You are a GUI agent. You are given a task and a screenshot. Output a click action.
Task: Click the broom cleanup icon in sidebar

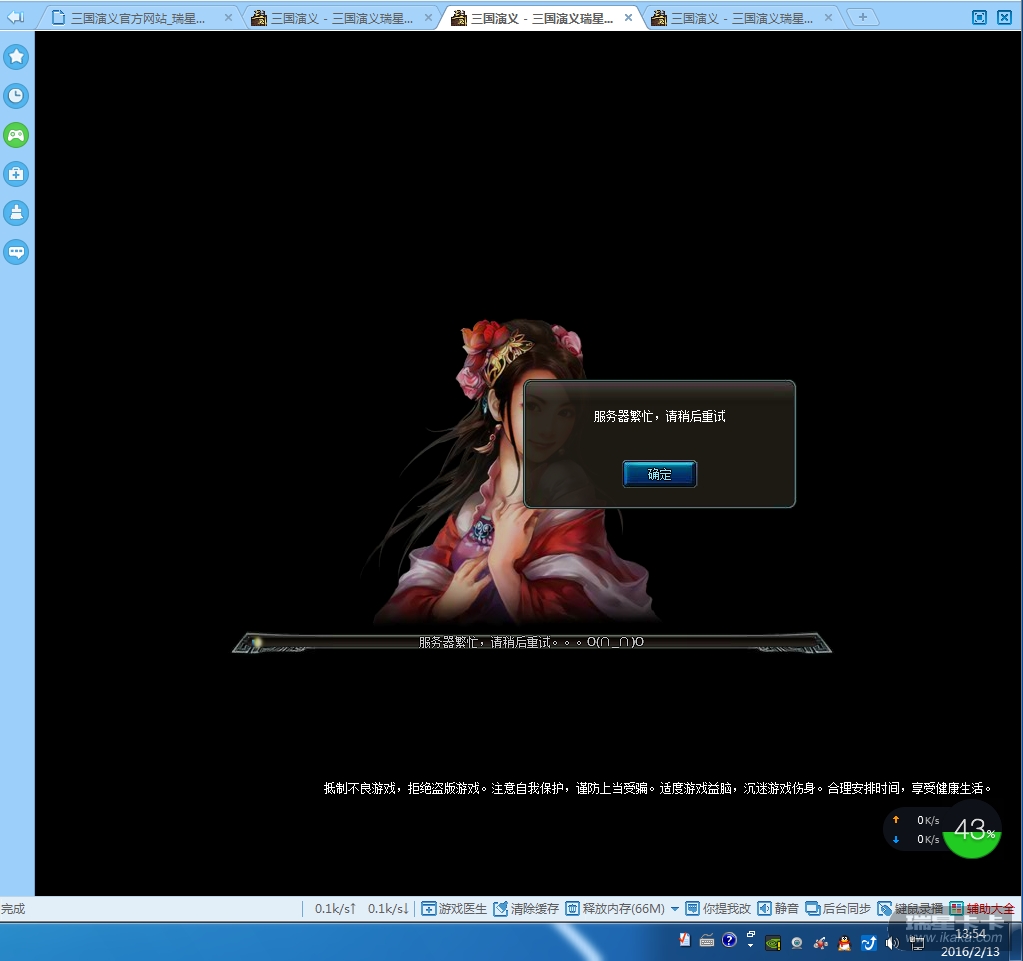coord(16,213)
